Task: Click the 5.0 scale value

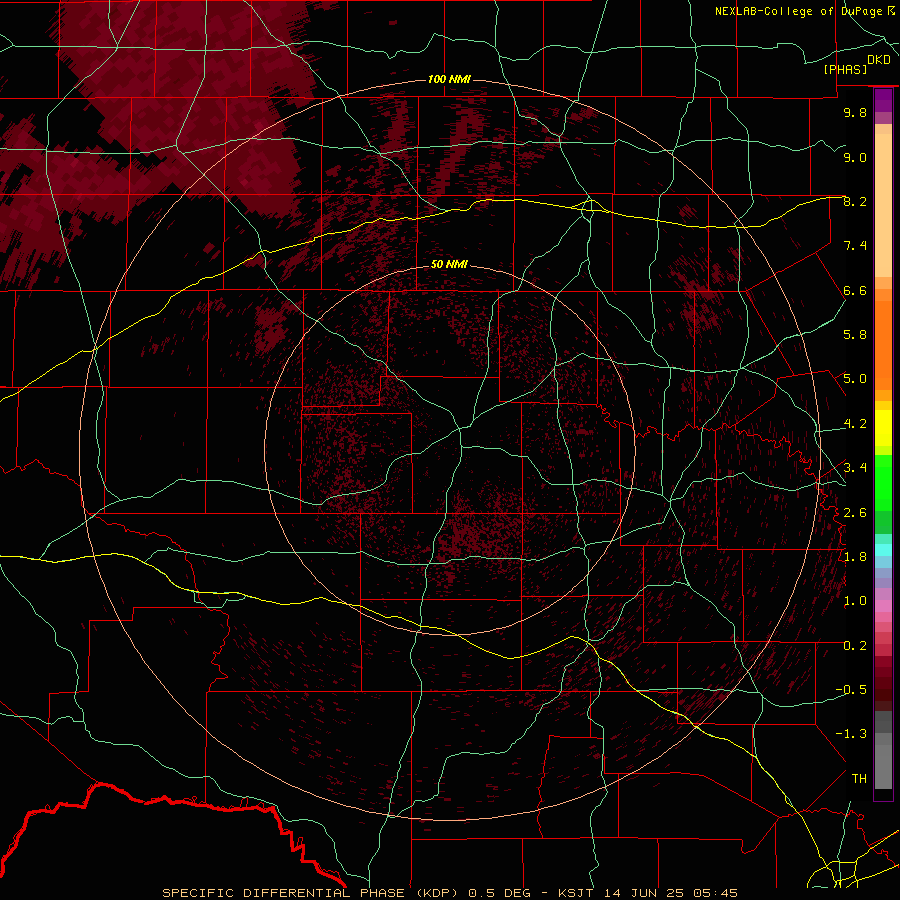Action: click(855, 379)
